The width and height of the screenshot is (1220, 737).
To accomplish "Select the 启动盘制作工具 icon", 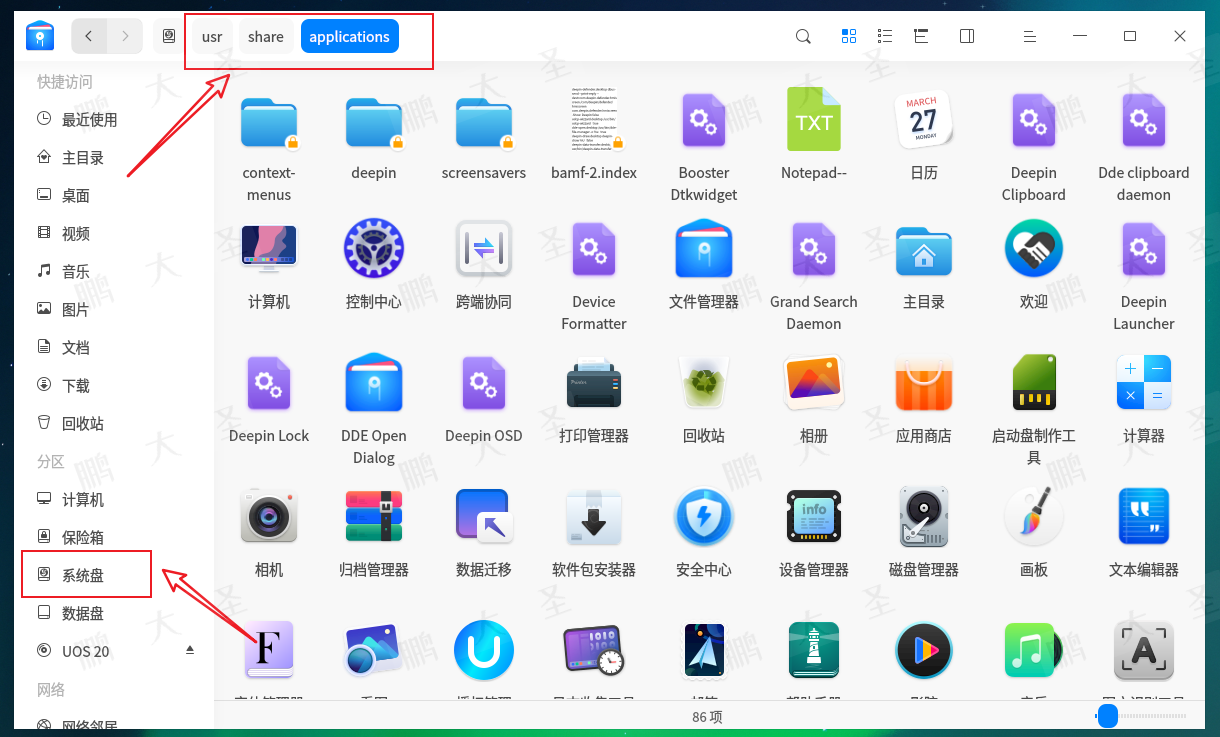I will click(x=1034, y=384).
